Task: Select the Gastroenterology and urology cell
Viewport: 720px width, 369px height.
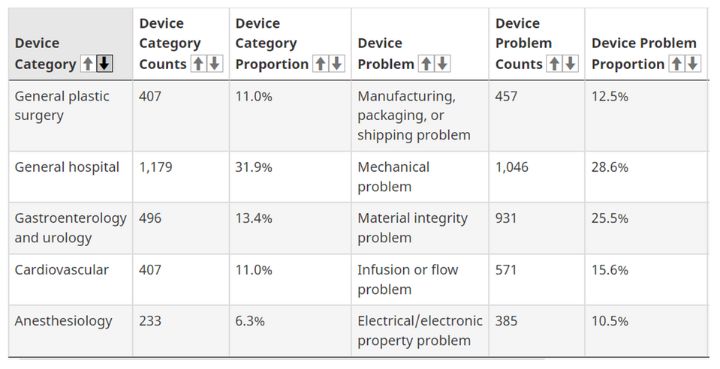Action: pyautogui.click(x=71, y=228)
